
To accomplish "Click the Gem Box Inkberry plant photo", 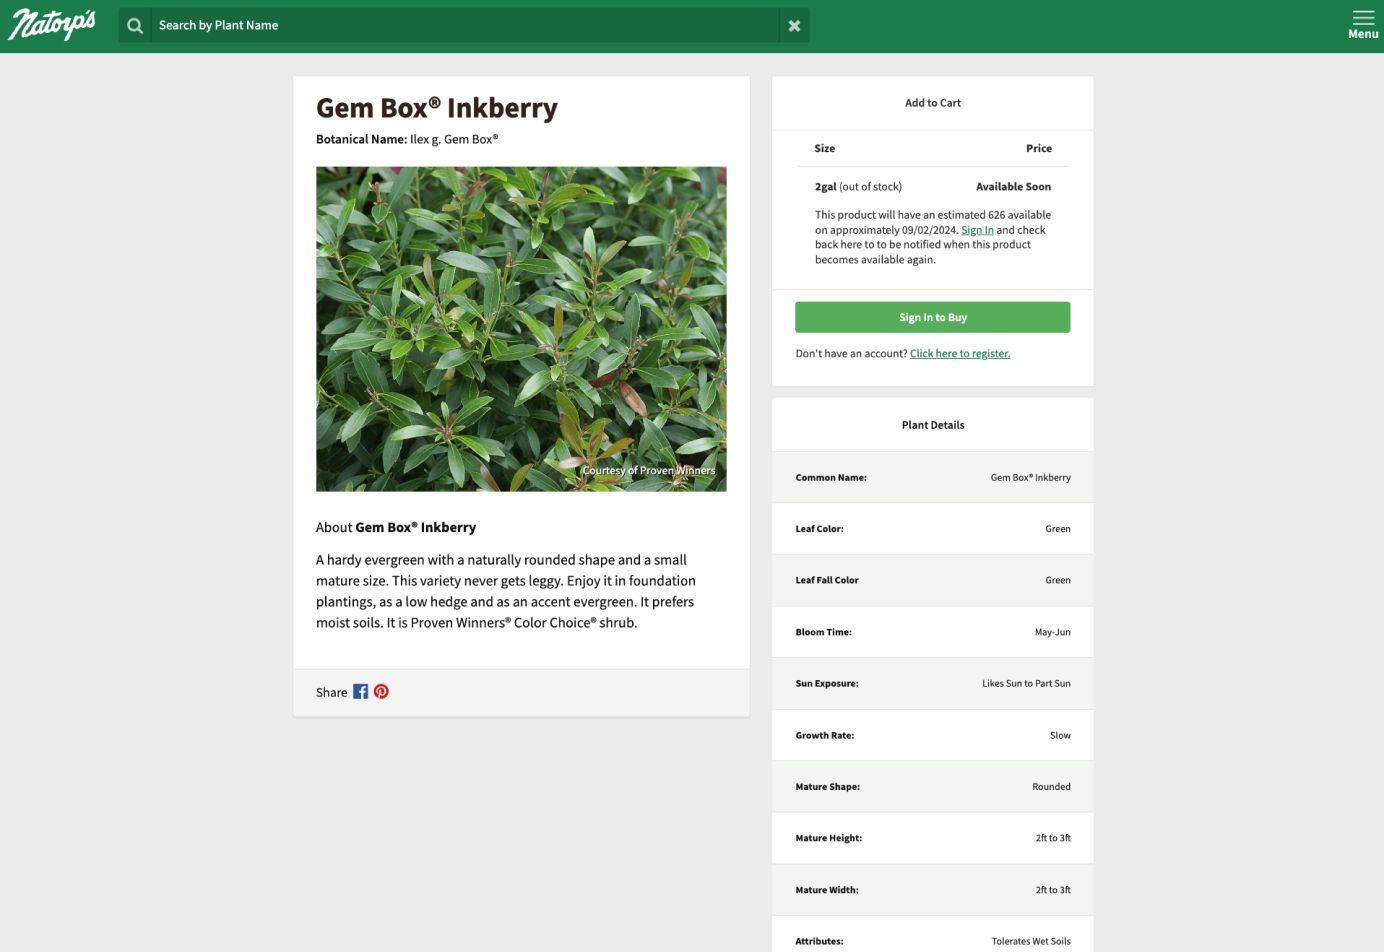I will [x=521, y=329].
